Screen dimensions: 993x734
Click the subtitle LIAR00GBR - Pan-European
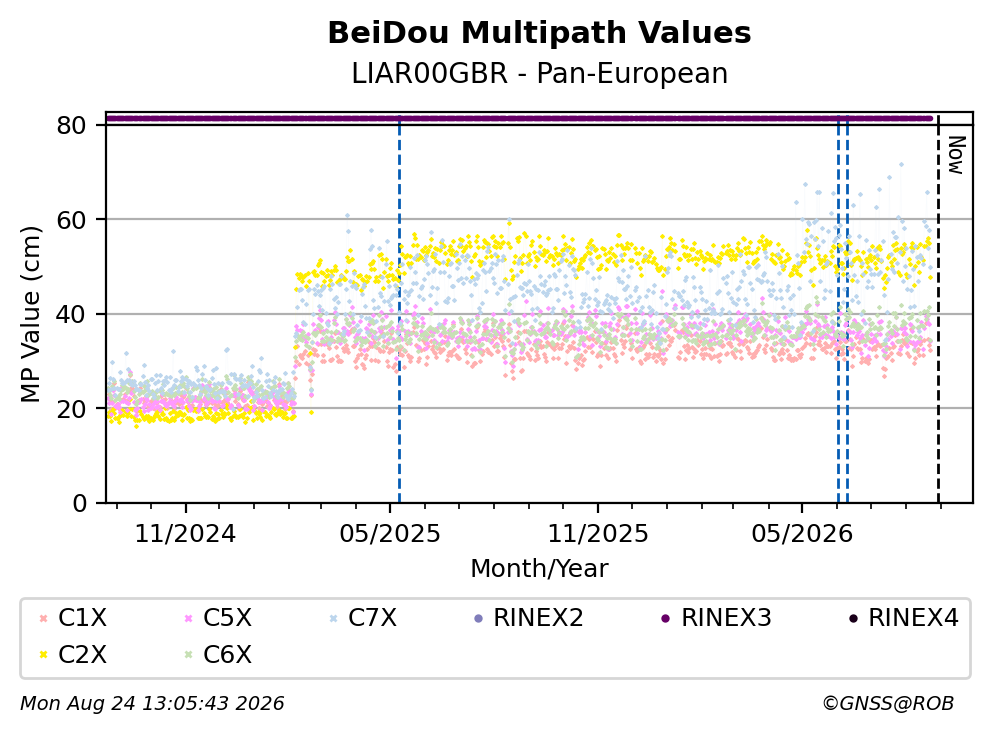[x=540, y=73]
